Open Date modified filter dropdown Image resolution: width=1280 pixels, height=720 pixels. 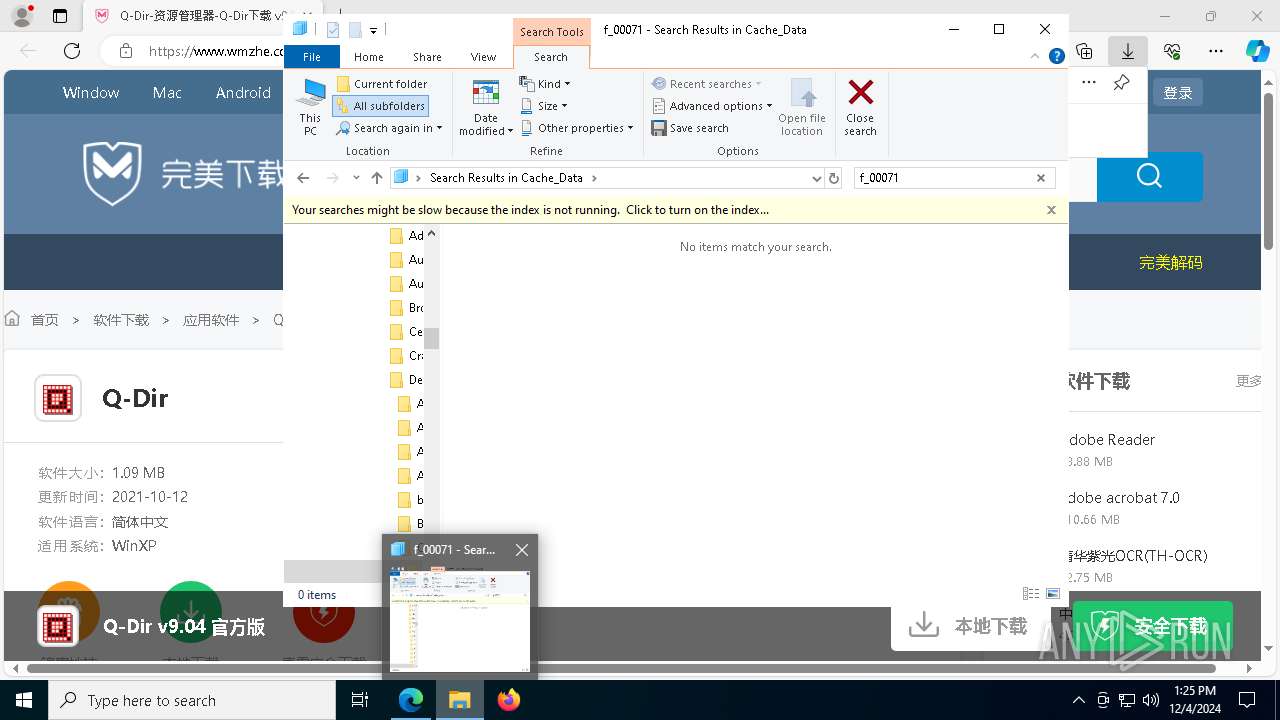[486, 107]
